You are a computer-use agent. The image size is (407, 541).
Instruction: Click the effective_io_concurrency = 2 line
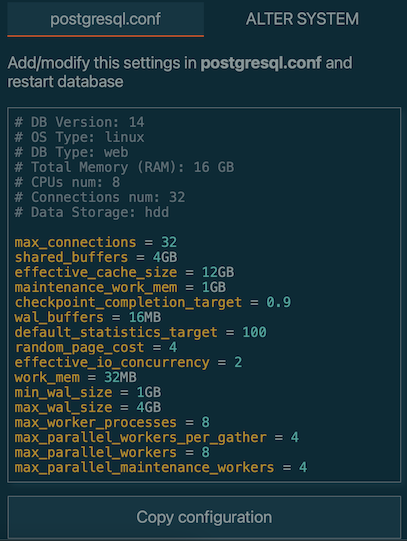pos(128,362)
